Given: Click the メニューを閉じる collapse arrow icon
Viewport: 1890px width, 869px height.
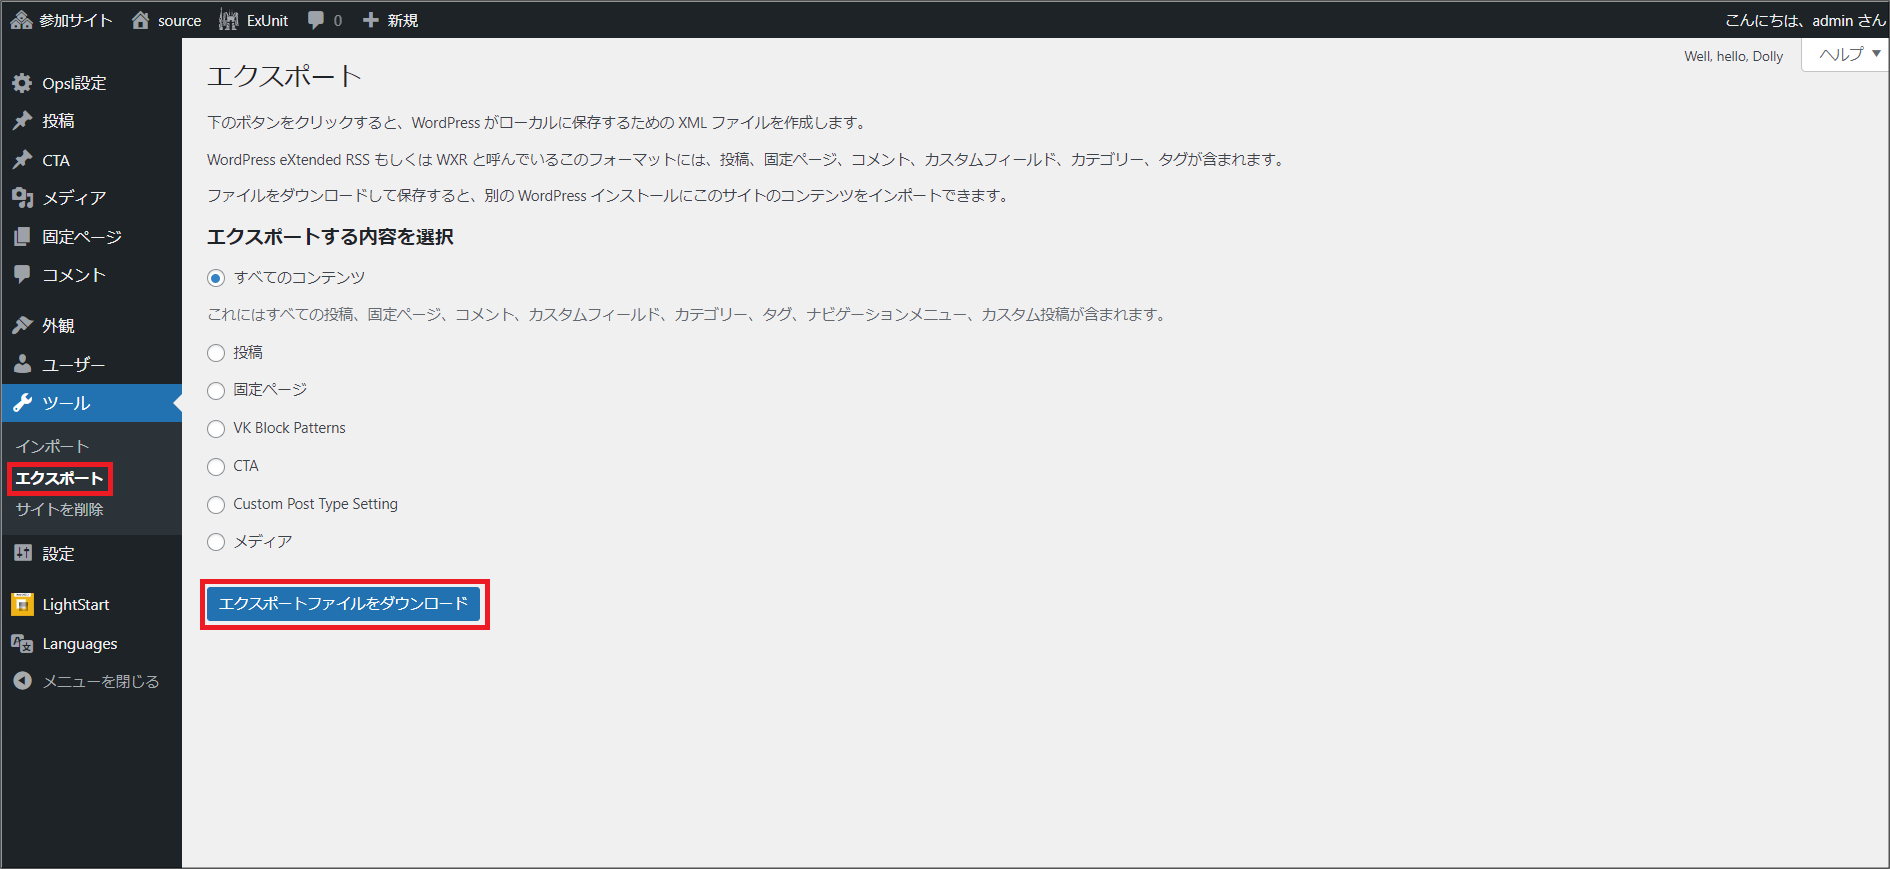Looking at the screenshot, I should pyautogui.click(x=22, y=681).
